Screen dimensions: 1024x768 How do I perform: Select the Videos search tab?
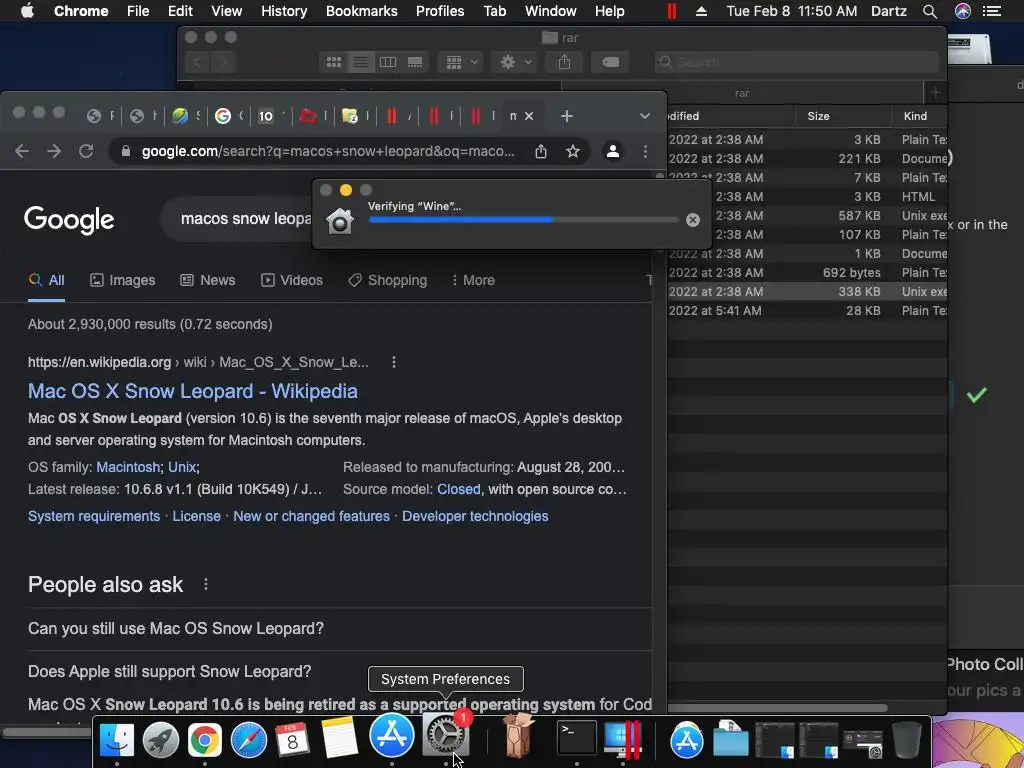tap(292, 280)
